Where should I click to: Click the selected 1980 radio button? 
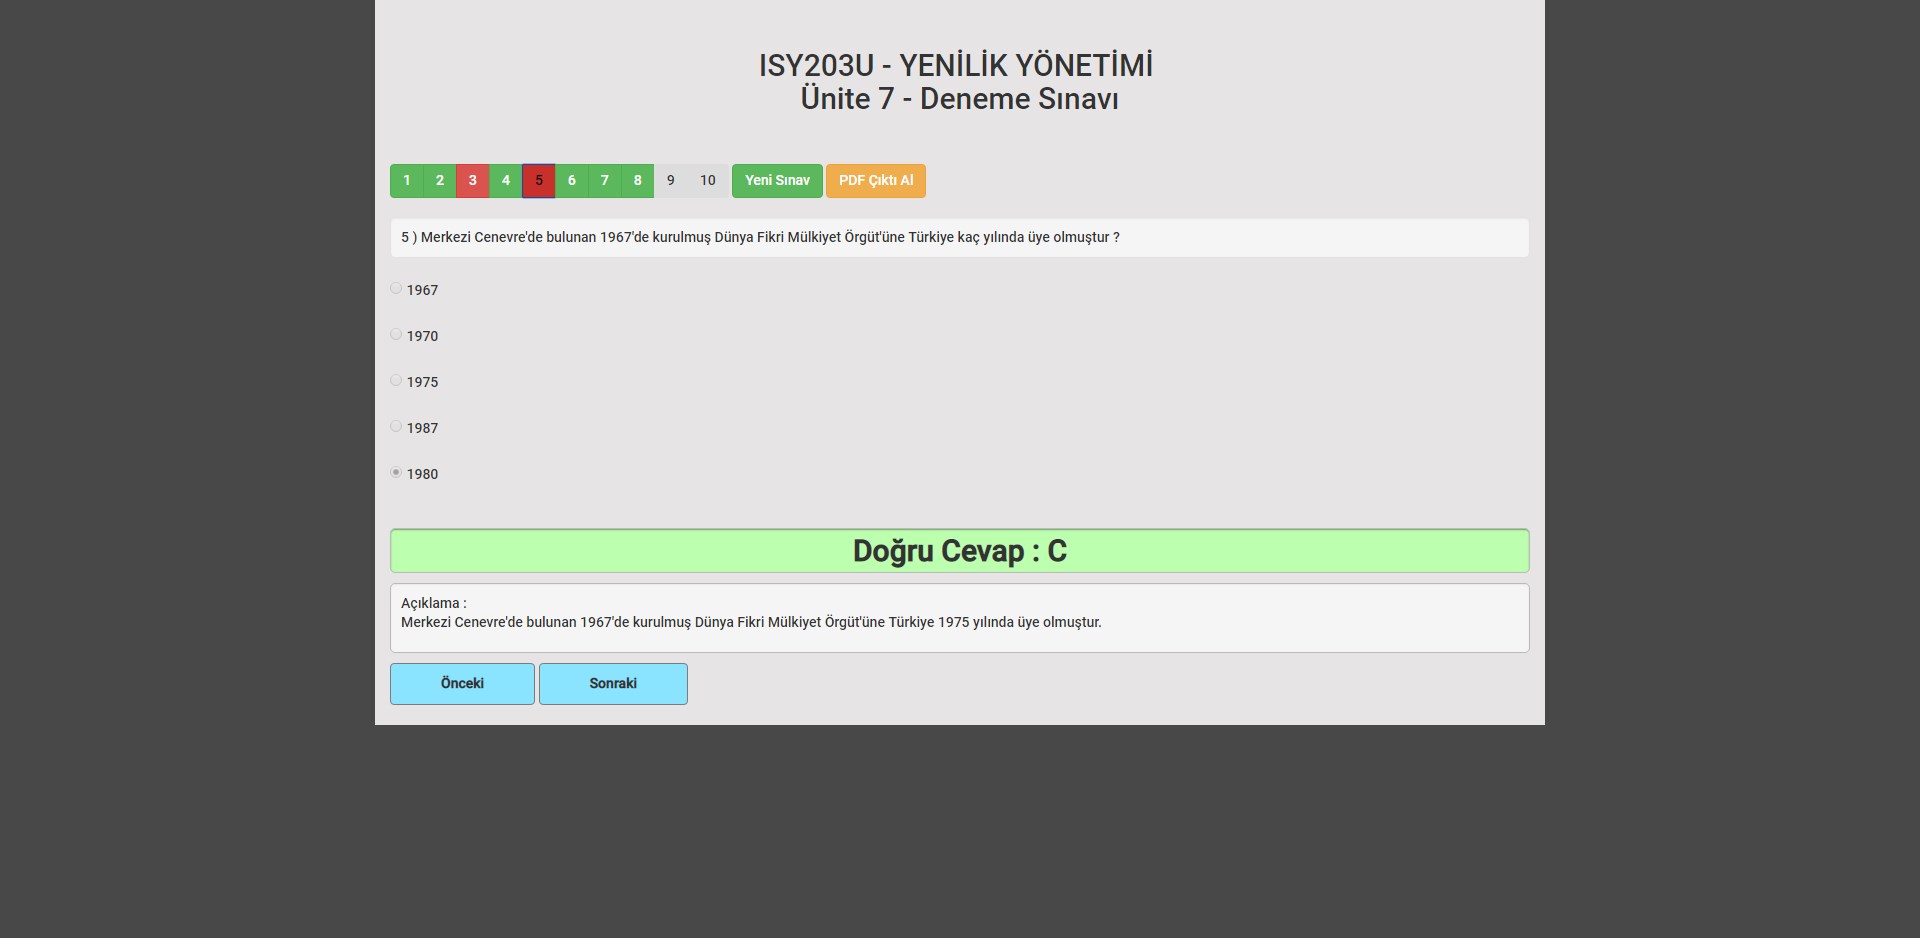click(396, 472)
